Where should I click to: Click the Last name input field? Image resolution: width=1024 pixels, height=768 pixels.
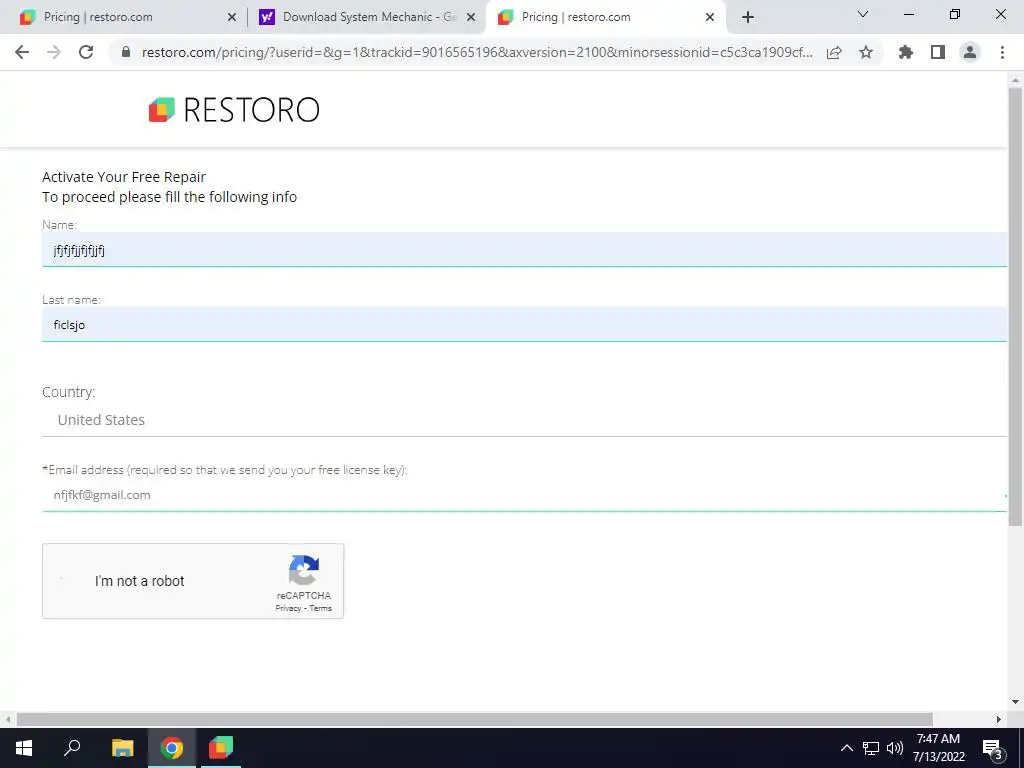coord(524,325)
